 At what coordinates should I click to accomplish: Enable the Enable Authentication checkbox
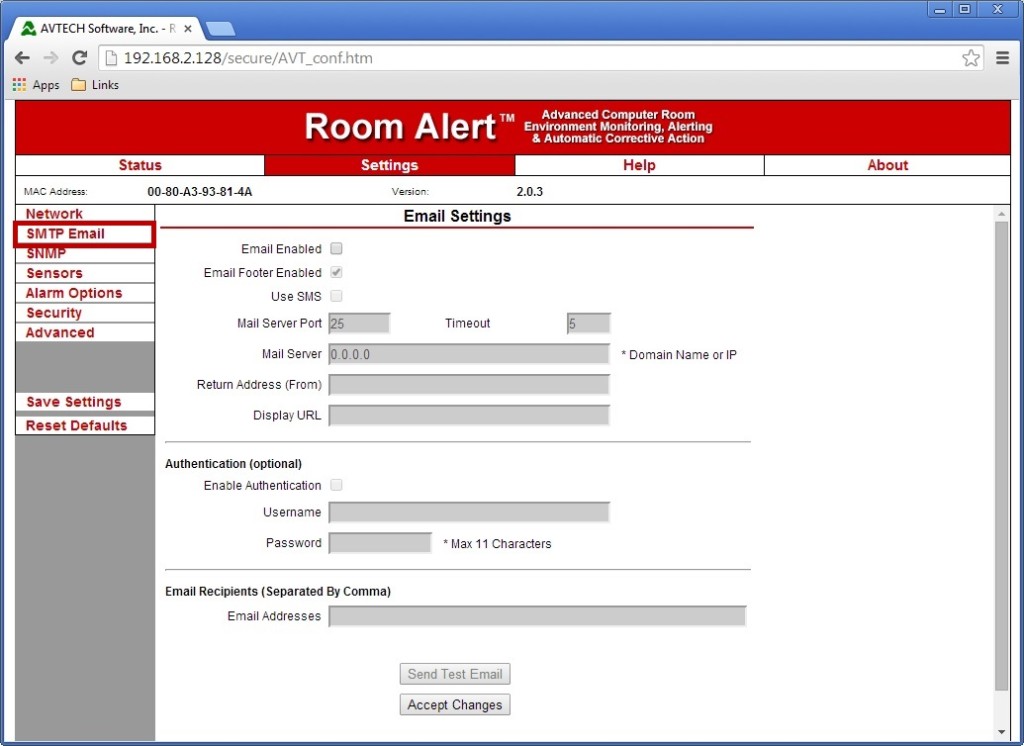336,485
